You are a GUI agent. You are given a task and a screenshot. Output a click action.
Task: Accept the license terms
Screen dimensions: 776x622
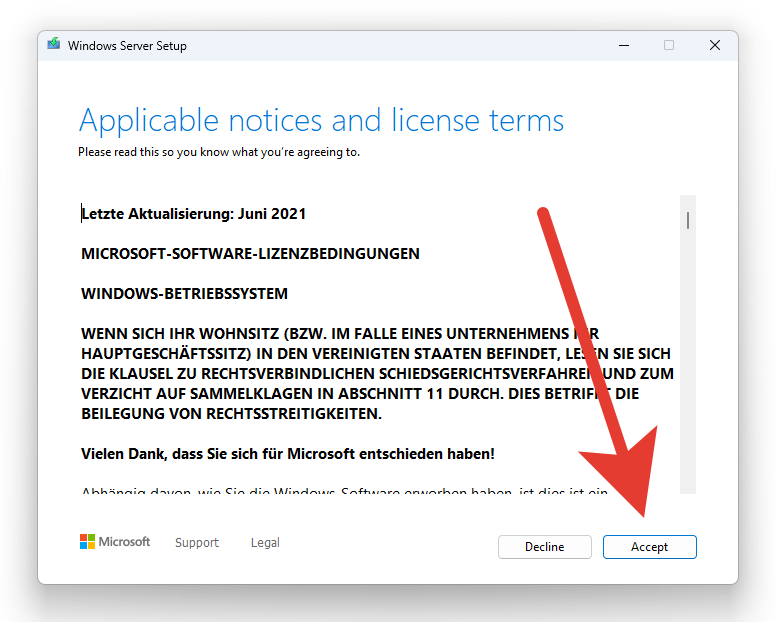pos(649,547)
